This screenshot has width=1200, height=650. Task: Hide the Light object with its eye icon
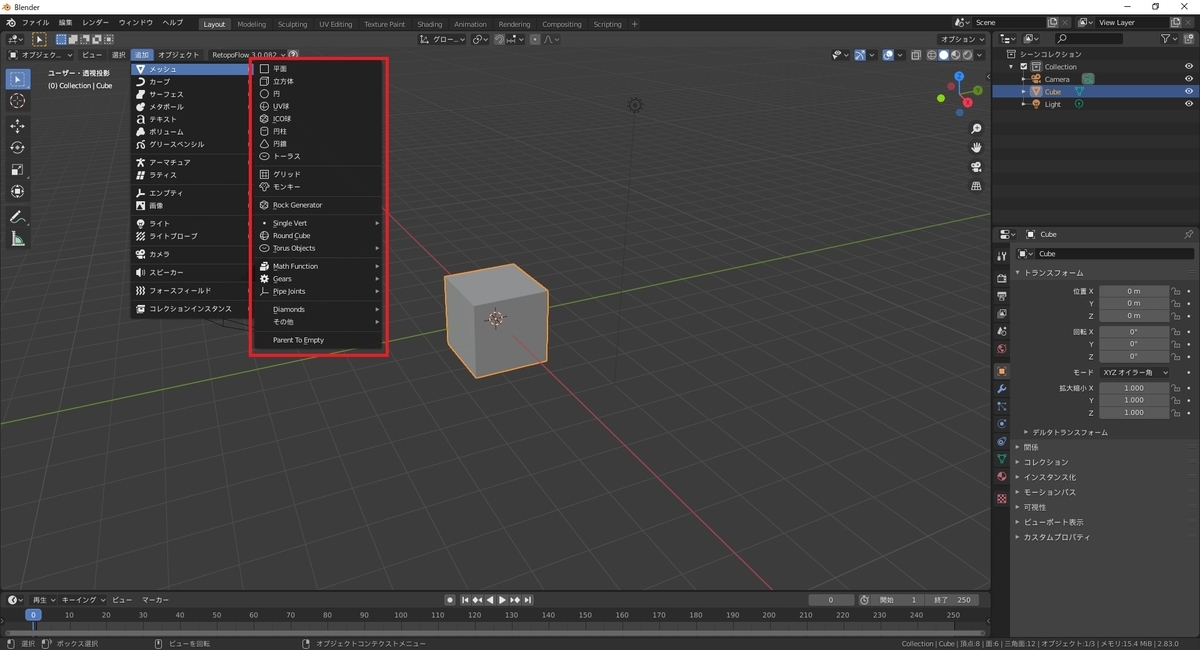pos(1189,104)
